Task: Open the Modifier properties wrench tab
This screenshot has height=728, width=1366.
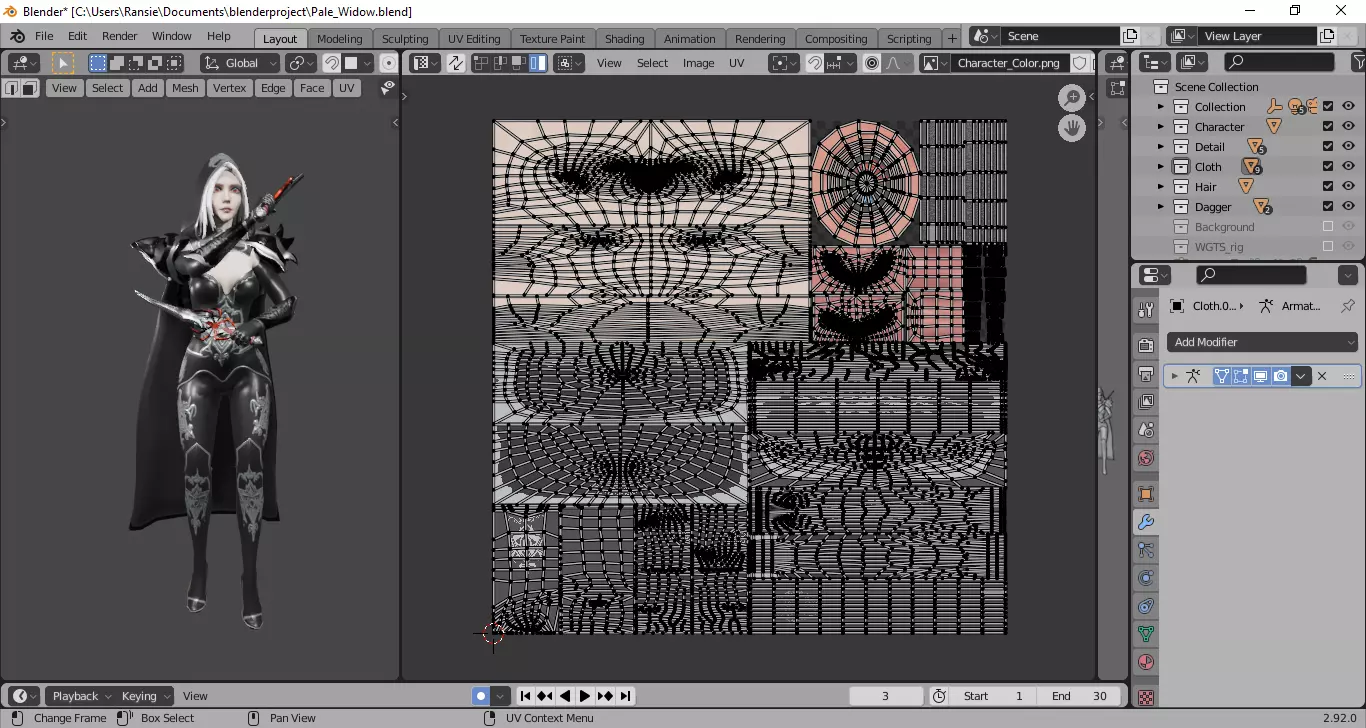Action: coord(1146,522)
